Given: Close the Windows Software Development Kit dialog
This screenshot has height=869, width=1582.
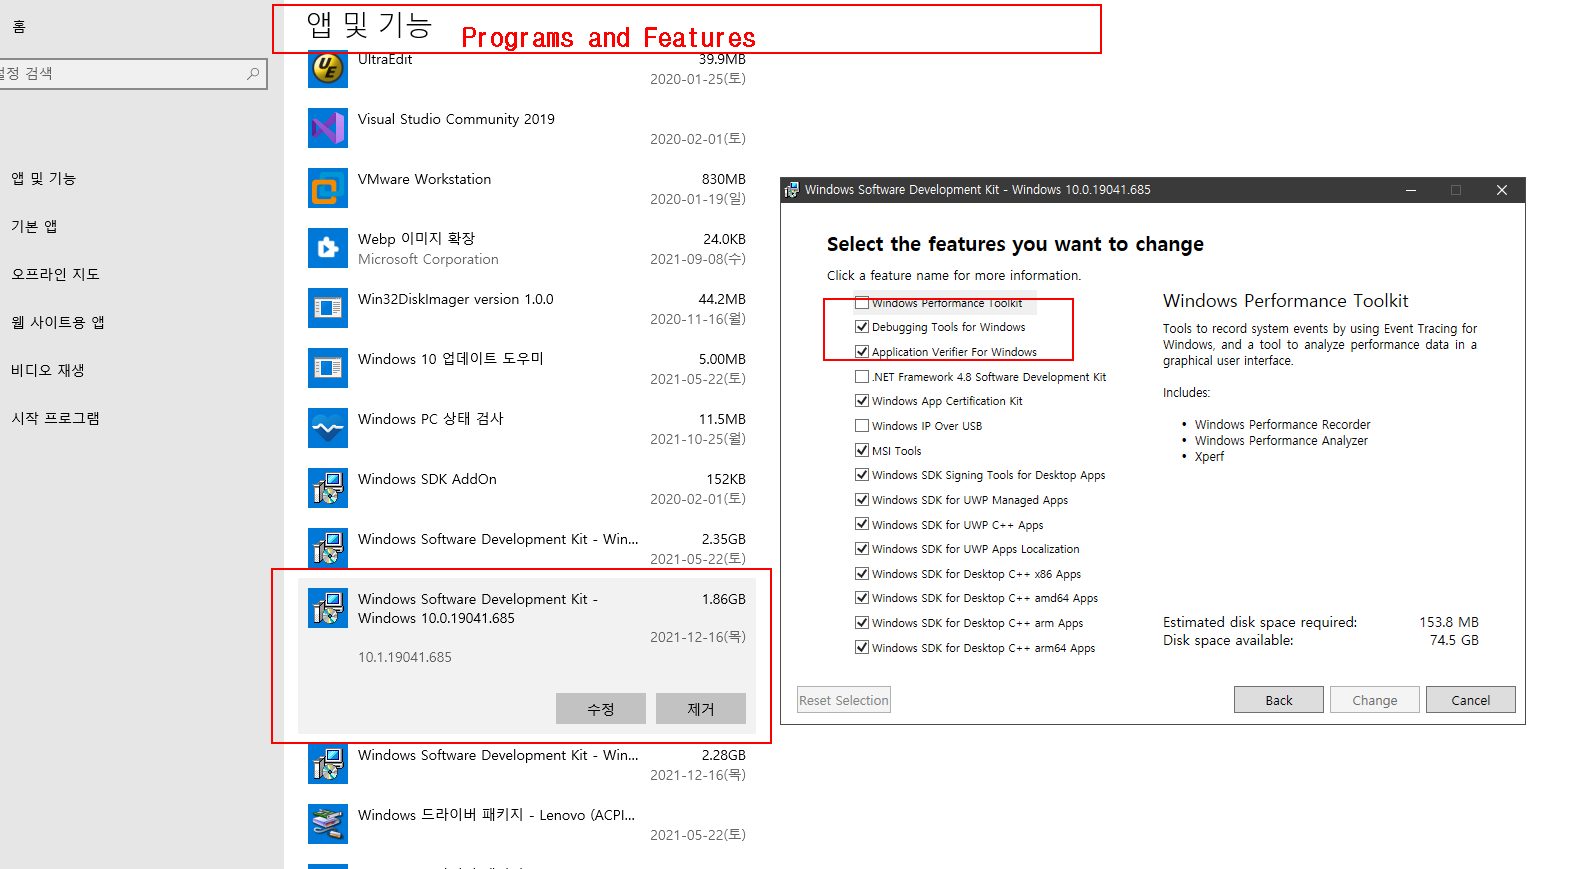Looking at the screenshot, I should 1501,190.
